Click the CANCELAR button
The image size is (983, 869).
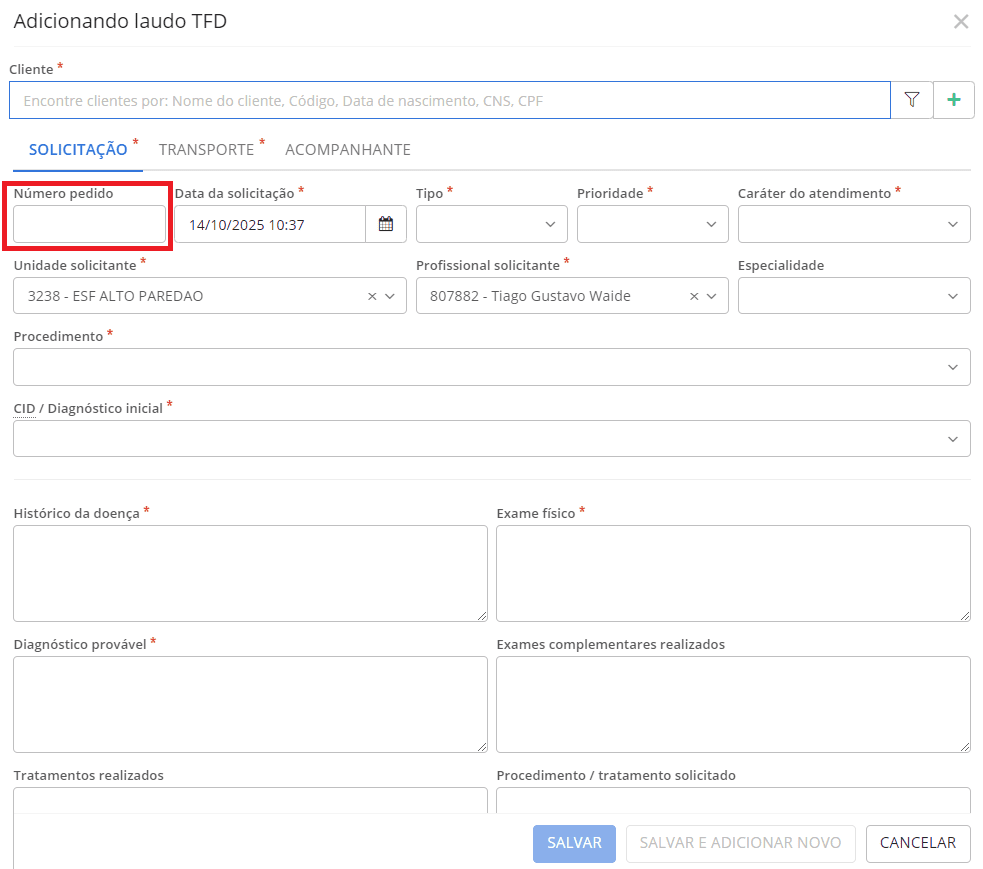click(917, 843)
